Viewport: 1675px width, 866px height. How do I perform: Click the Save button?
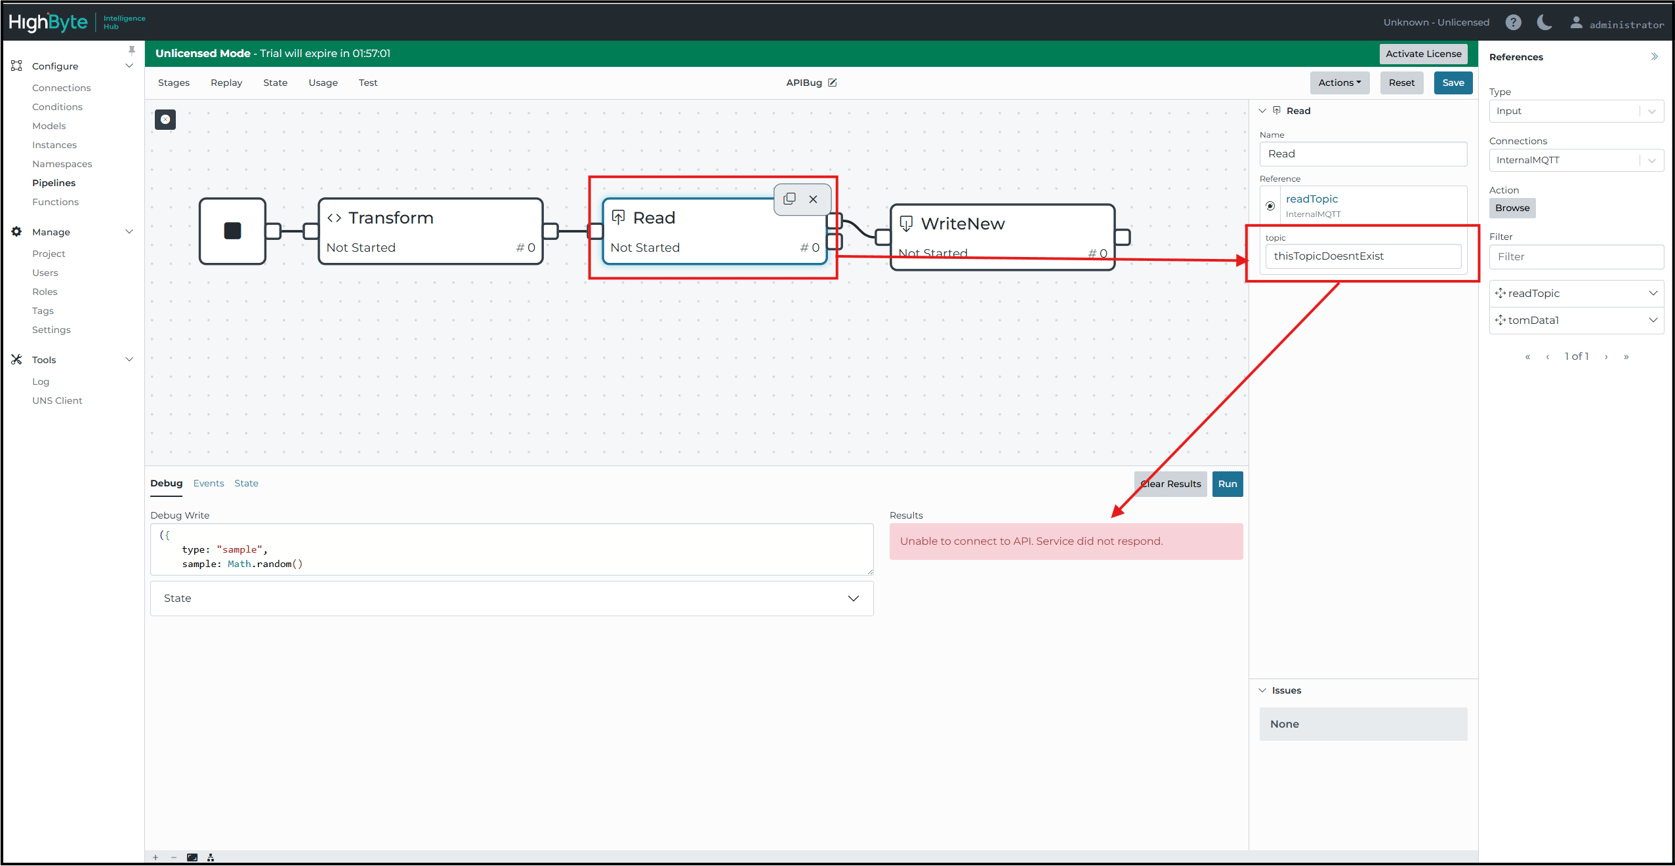pyautogui.click(x=1453, y=83)
